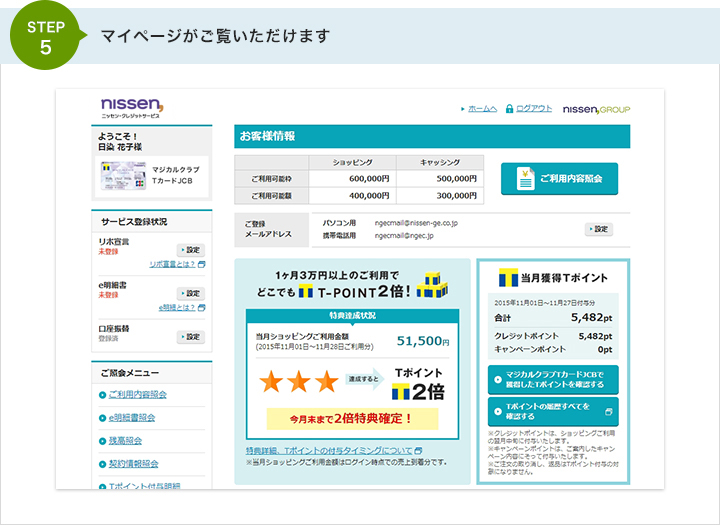The image size is (720, 525).
Task: Click mobile email ngecmail@ngec.jp
Action: point(404,236)
